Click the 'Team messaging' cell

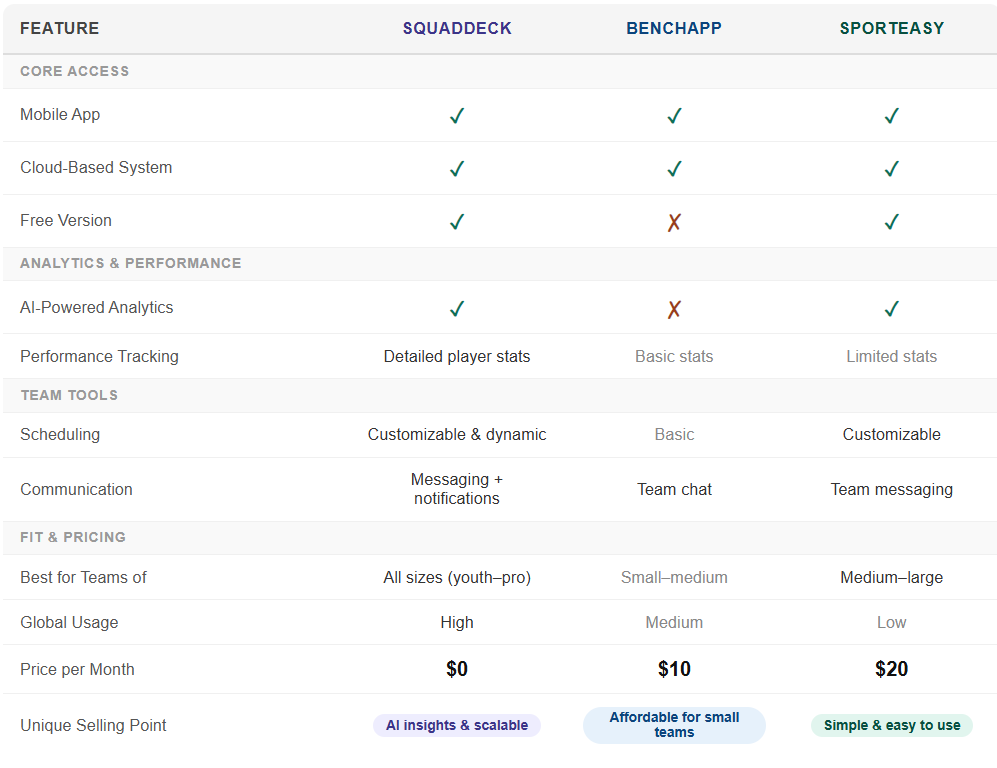coord(891,489)
